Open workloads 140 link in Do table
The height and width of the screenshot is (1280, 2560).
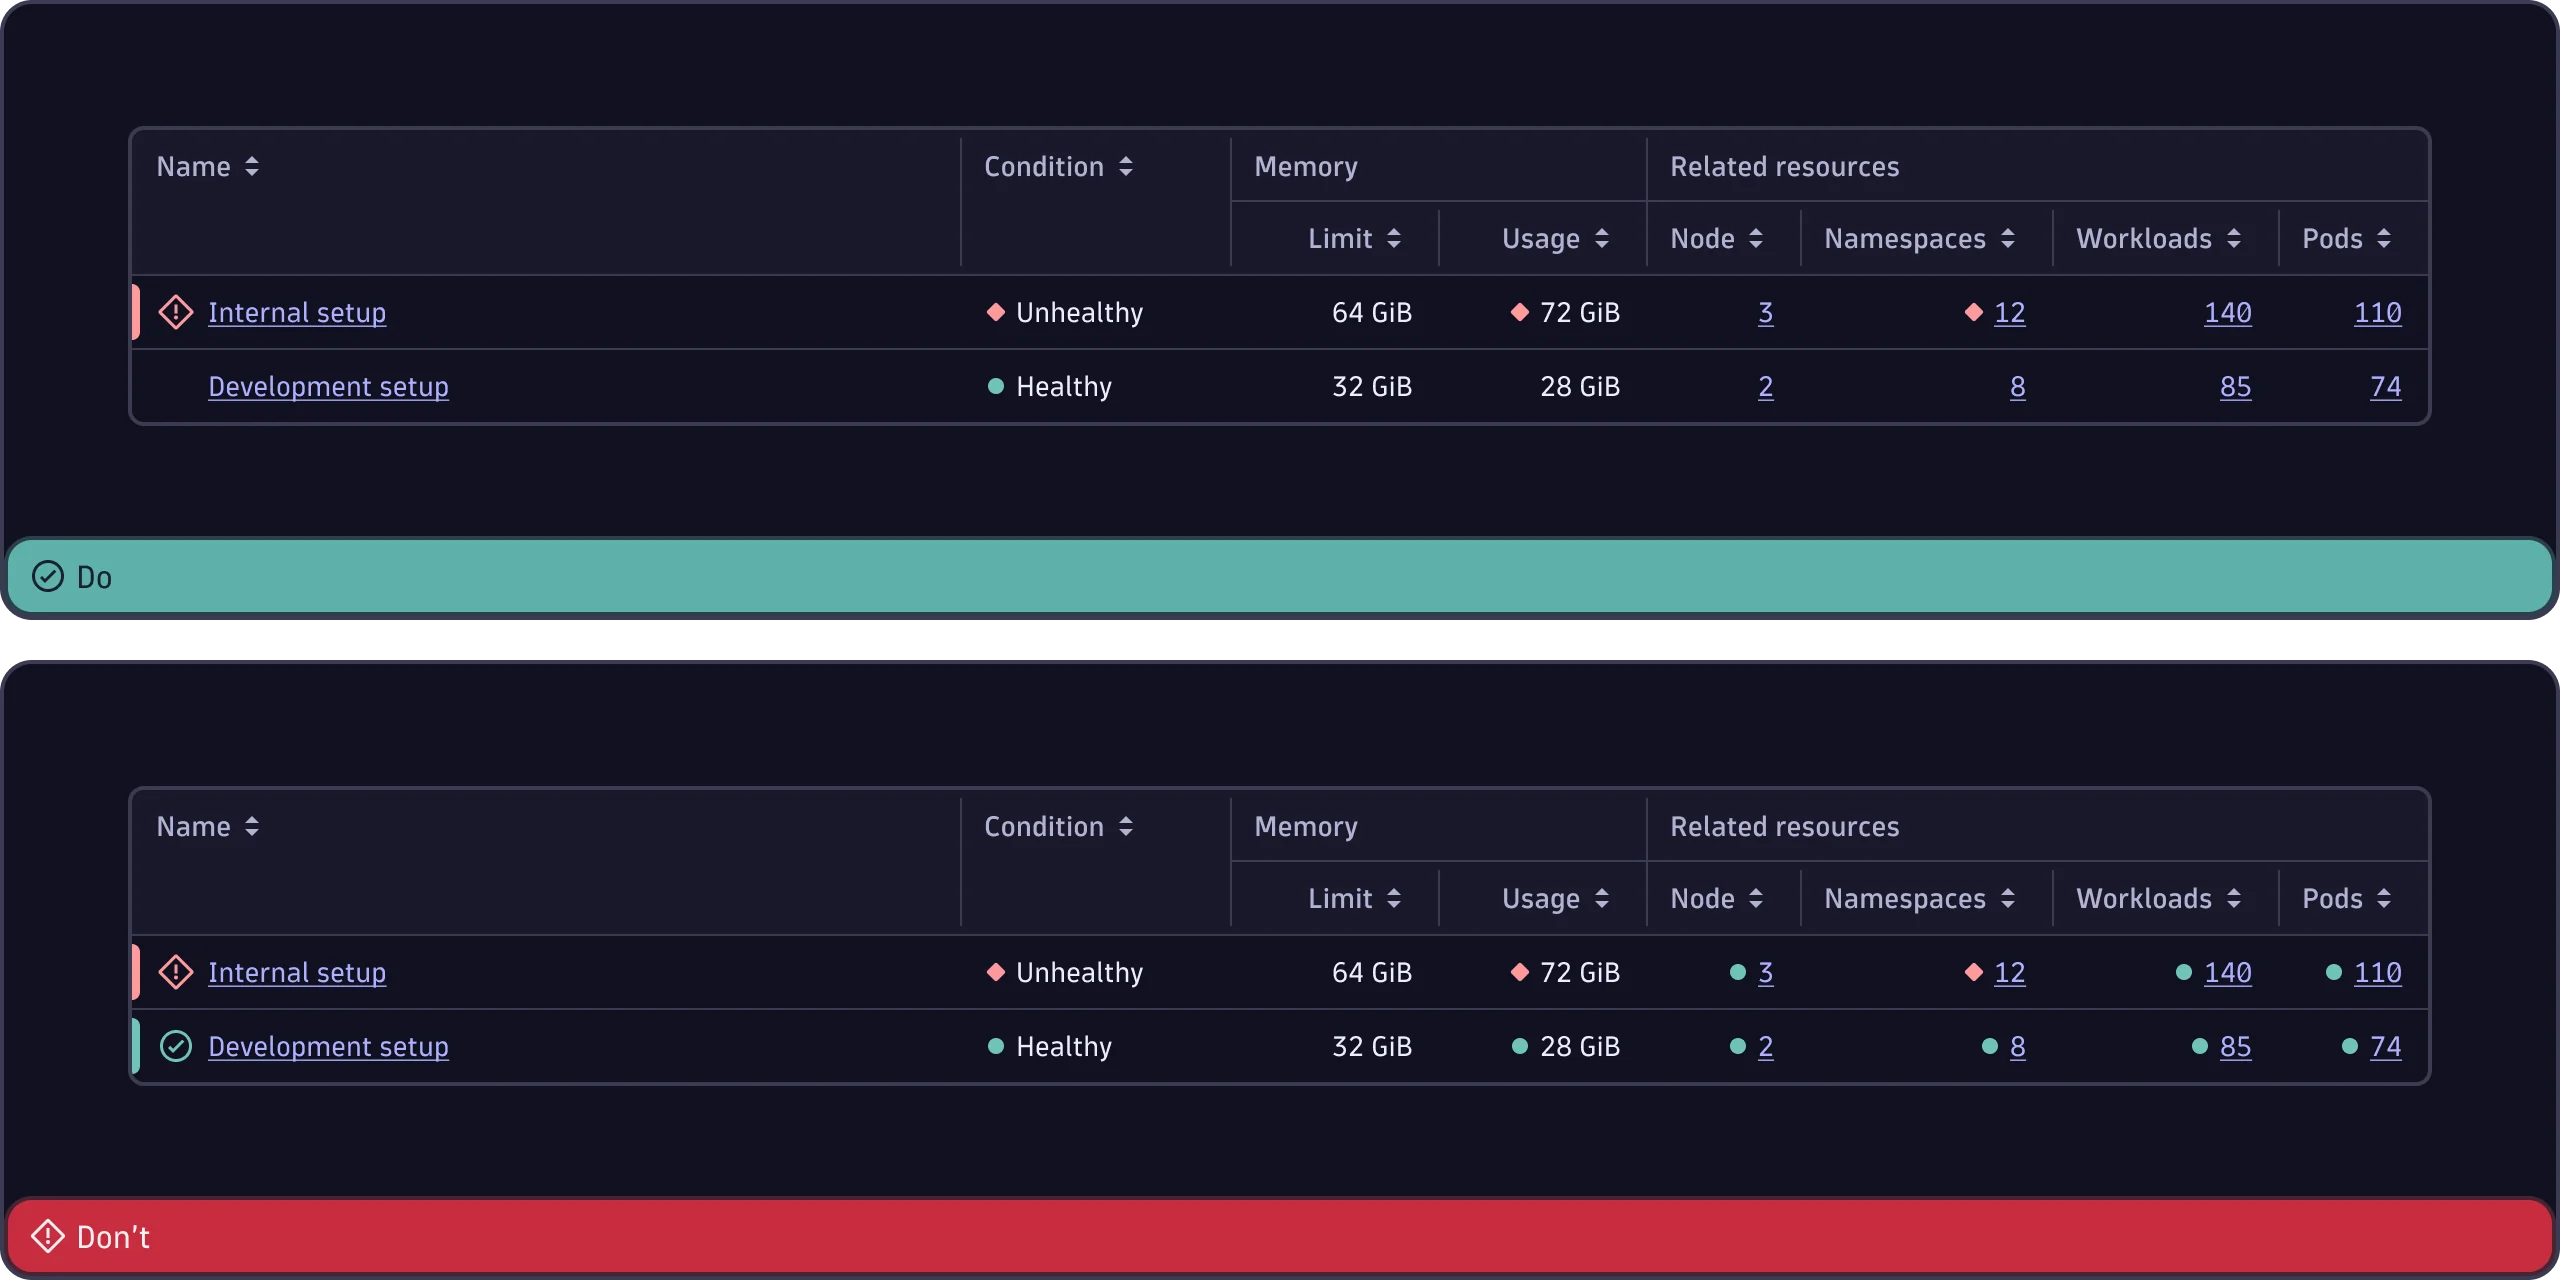[2228, 313]
